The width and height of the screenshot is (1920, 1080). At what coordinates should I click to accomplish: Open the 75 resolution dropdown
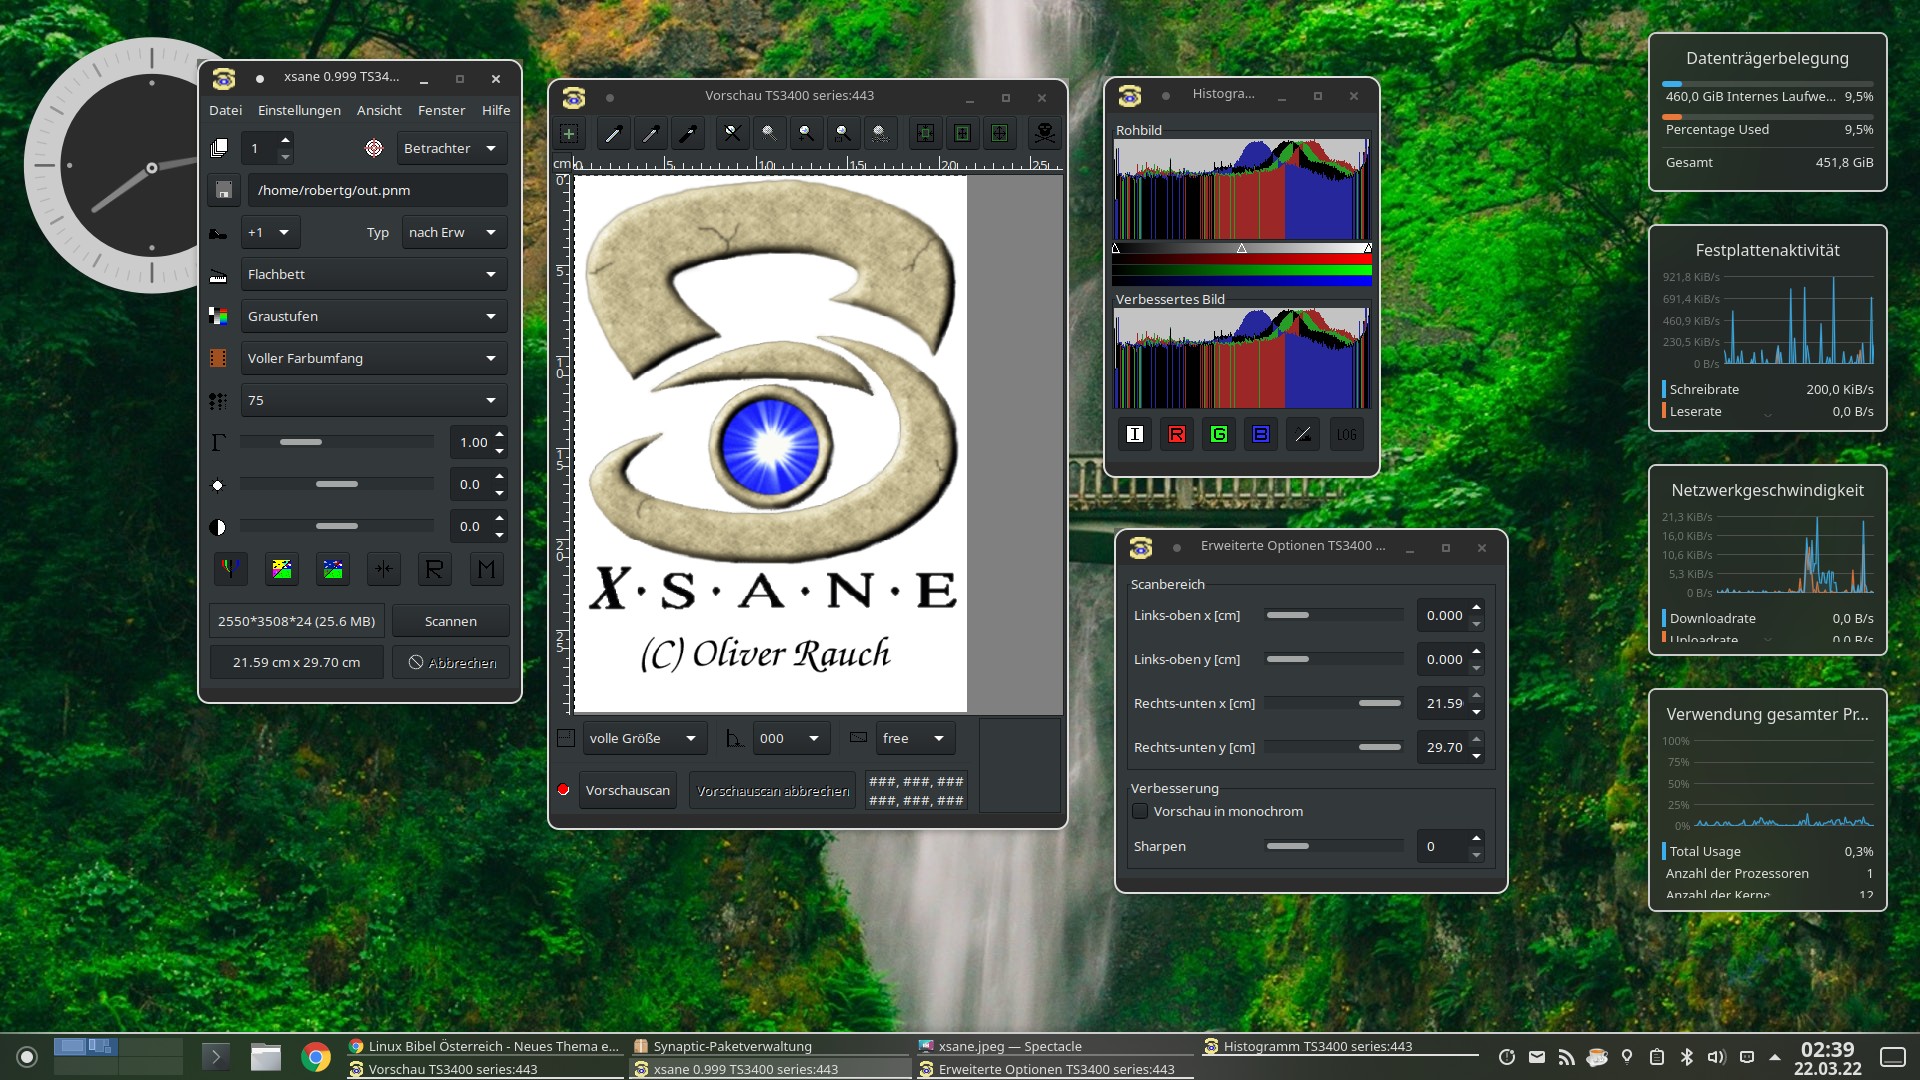click(374, 400)
